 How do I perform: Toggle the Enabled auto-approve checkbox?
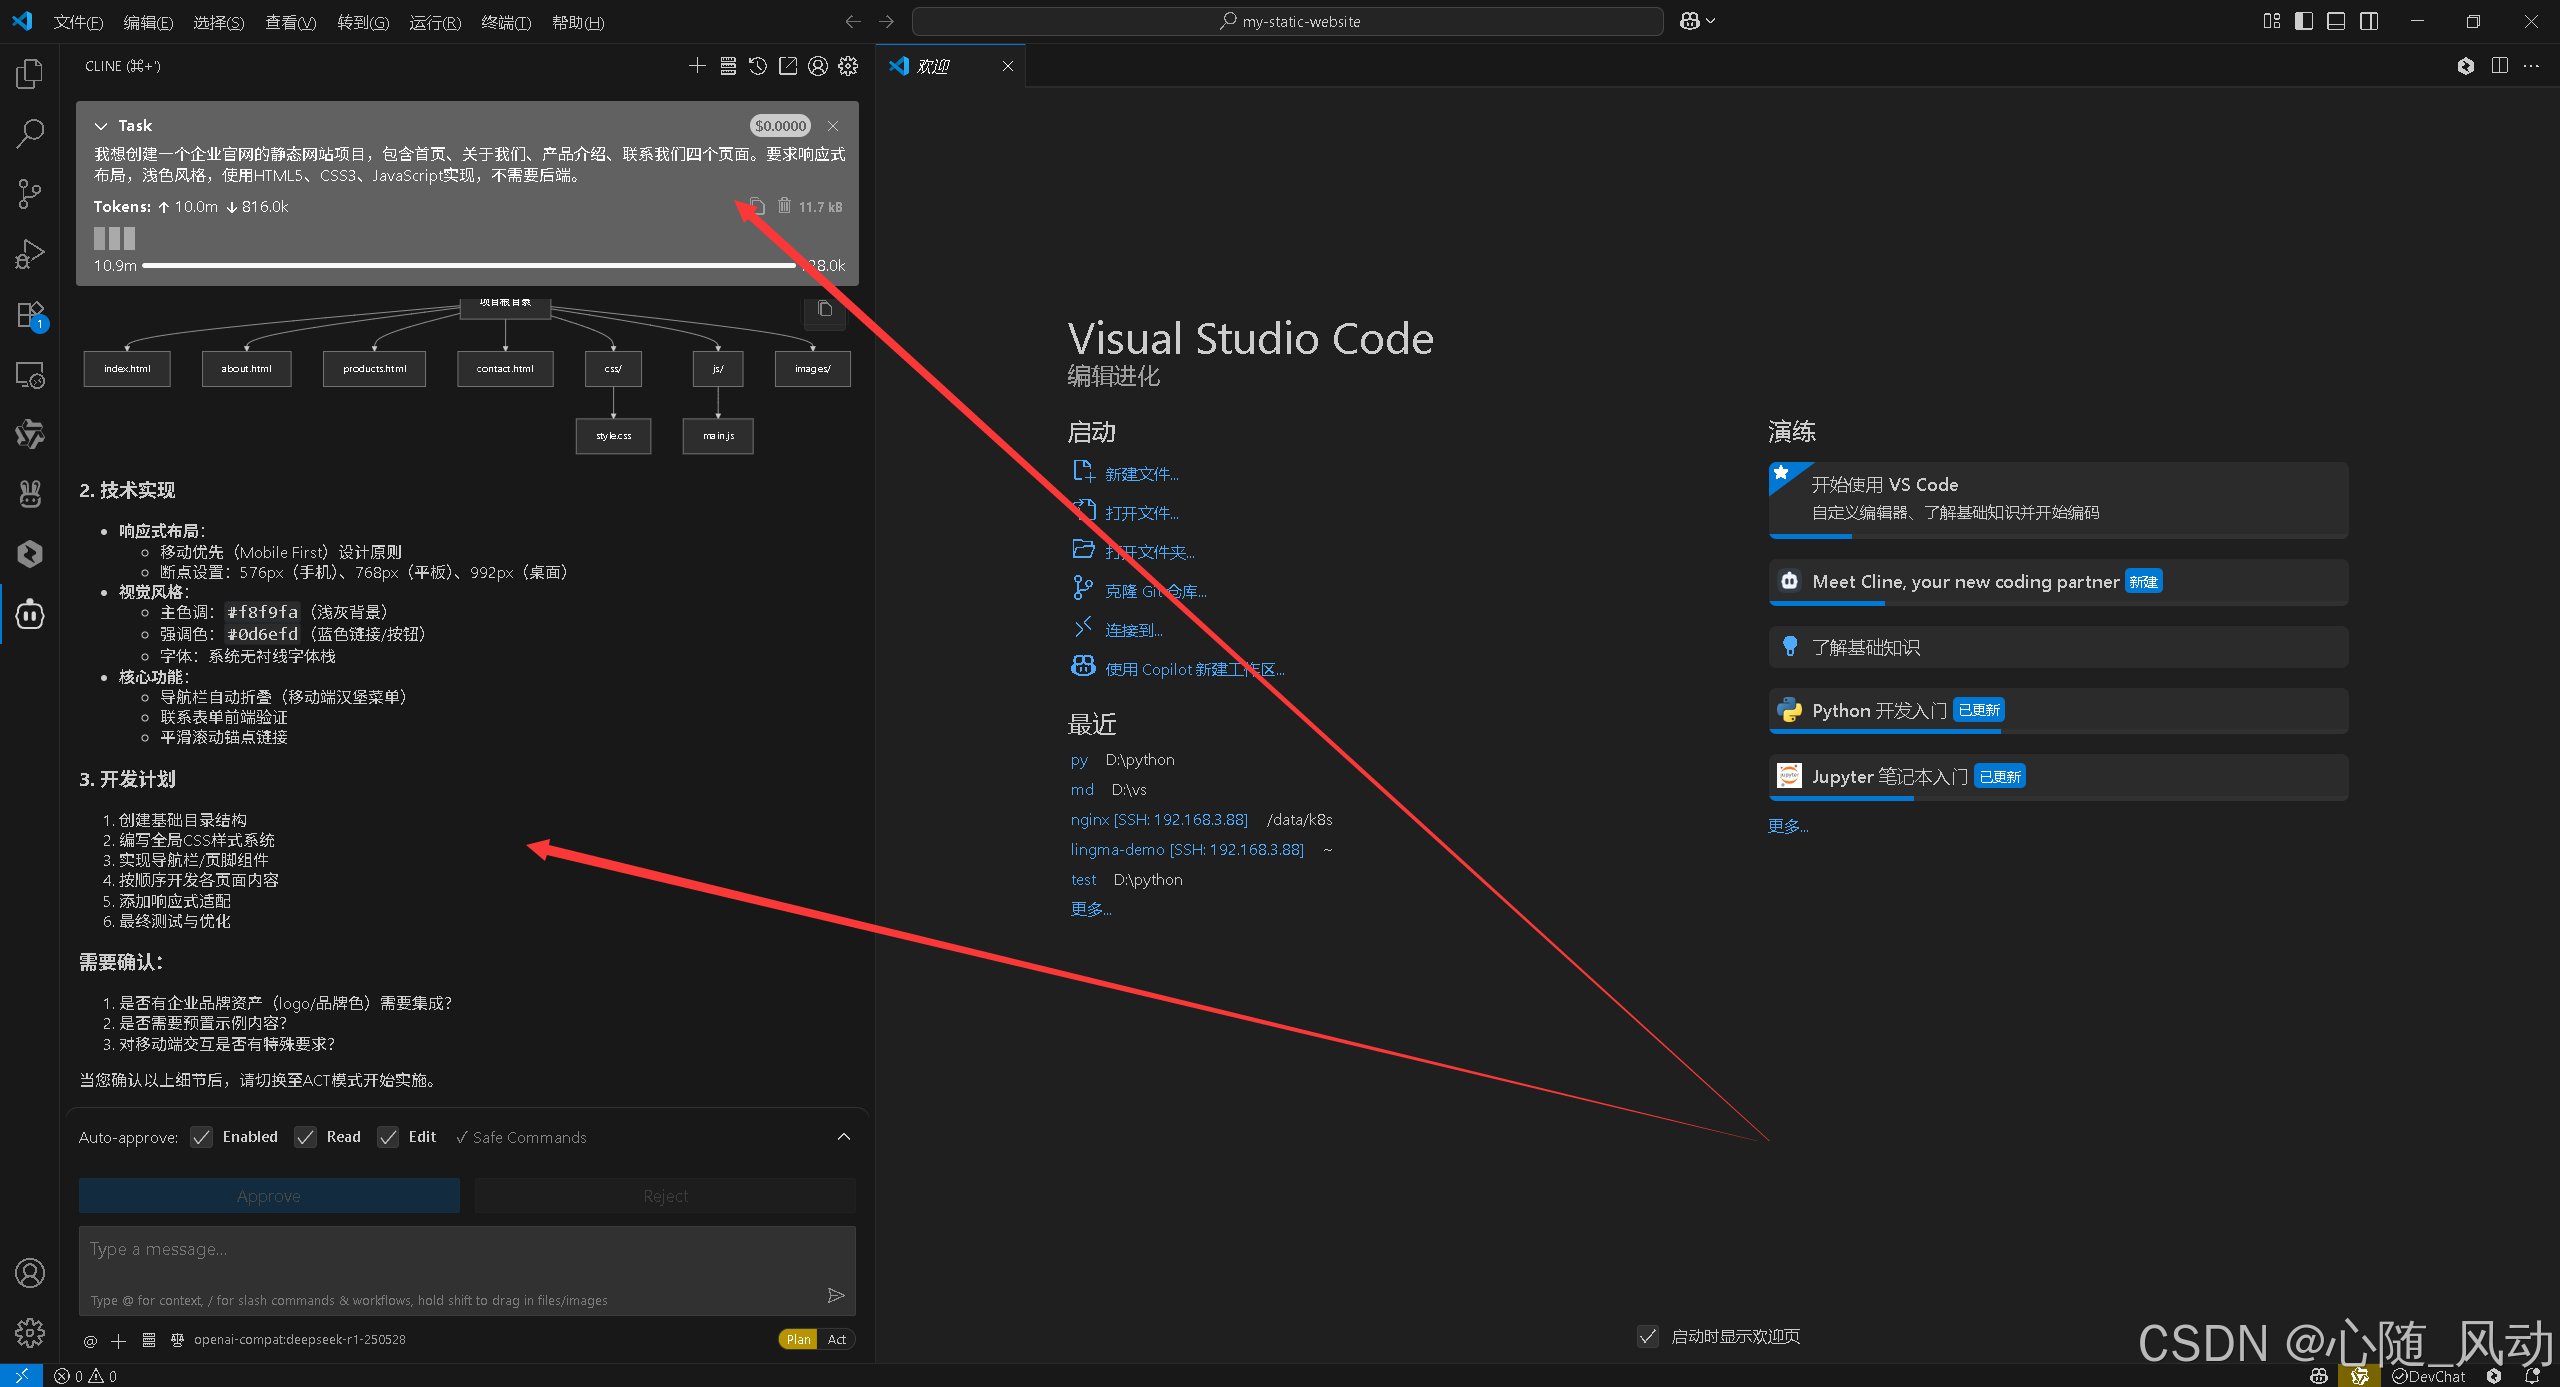[x=202, y=1137]
